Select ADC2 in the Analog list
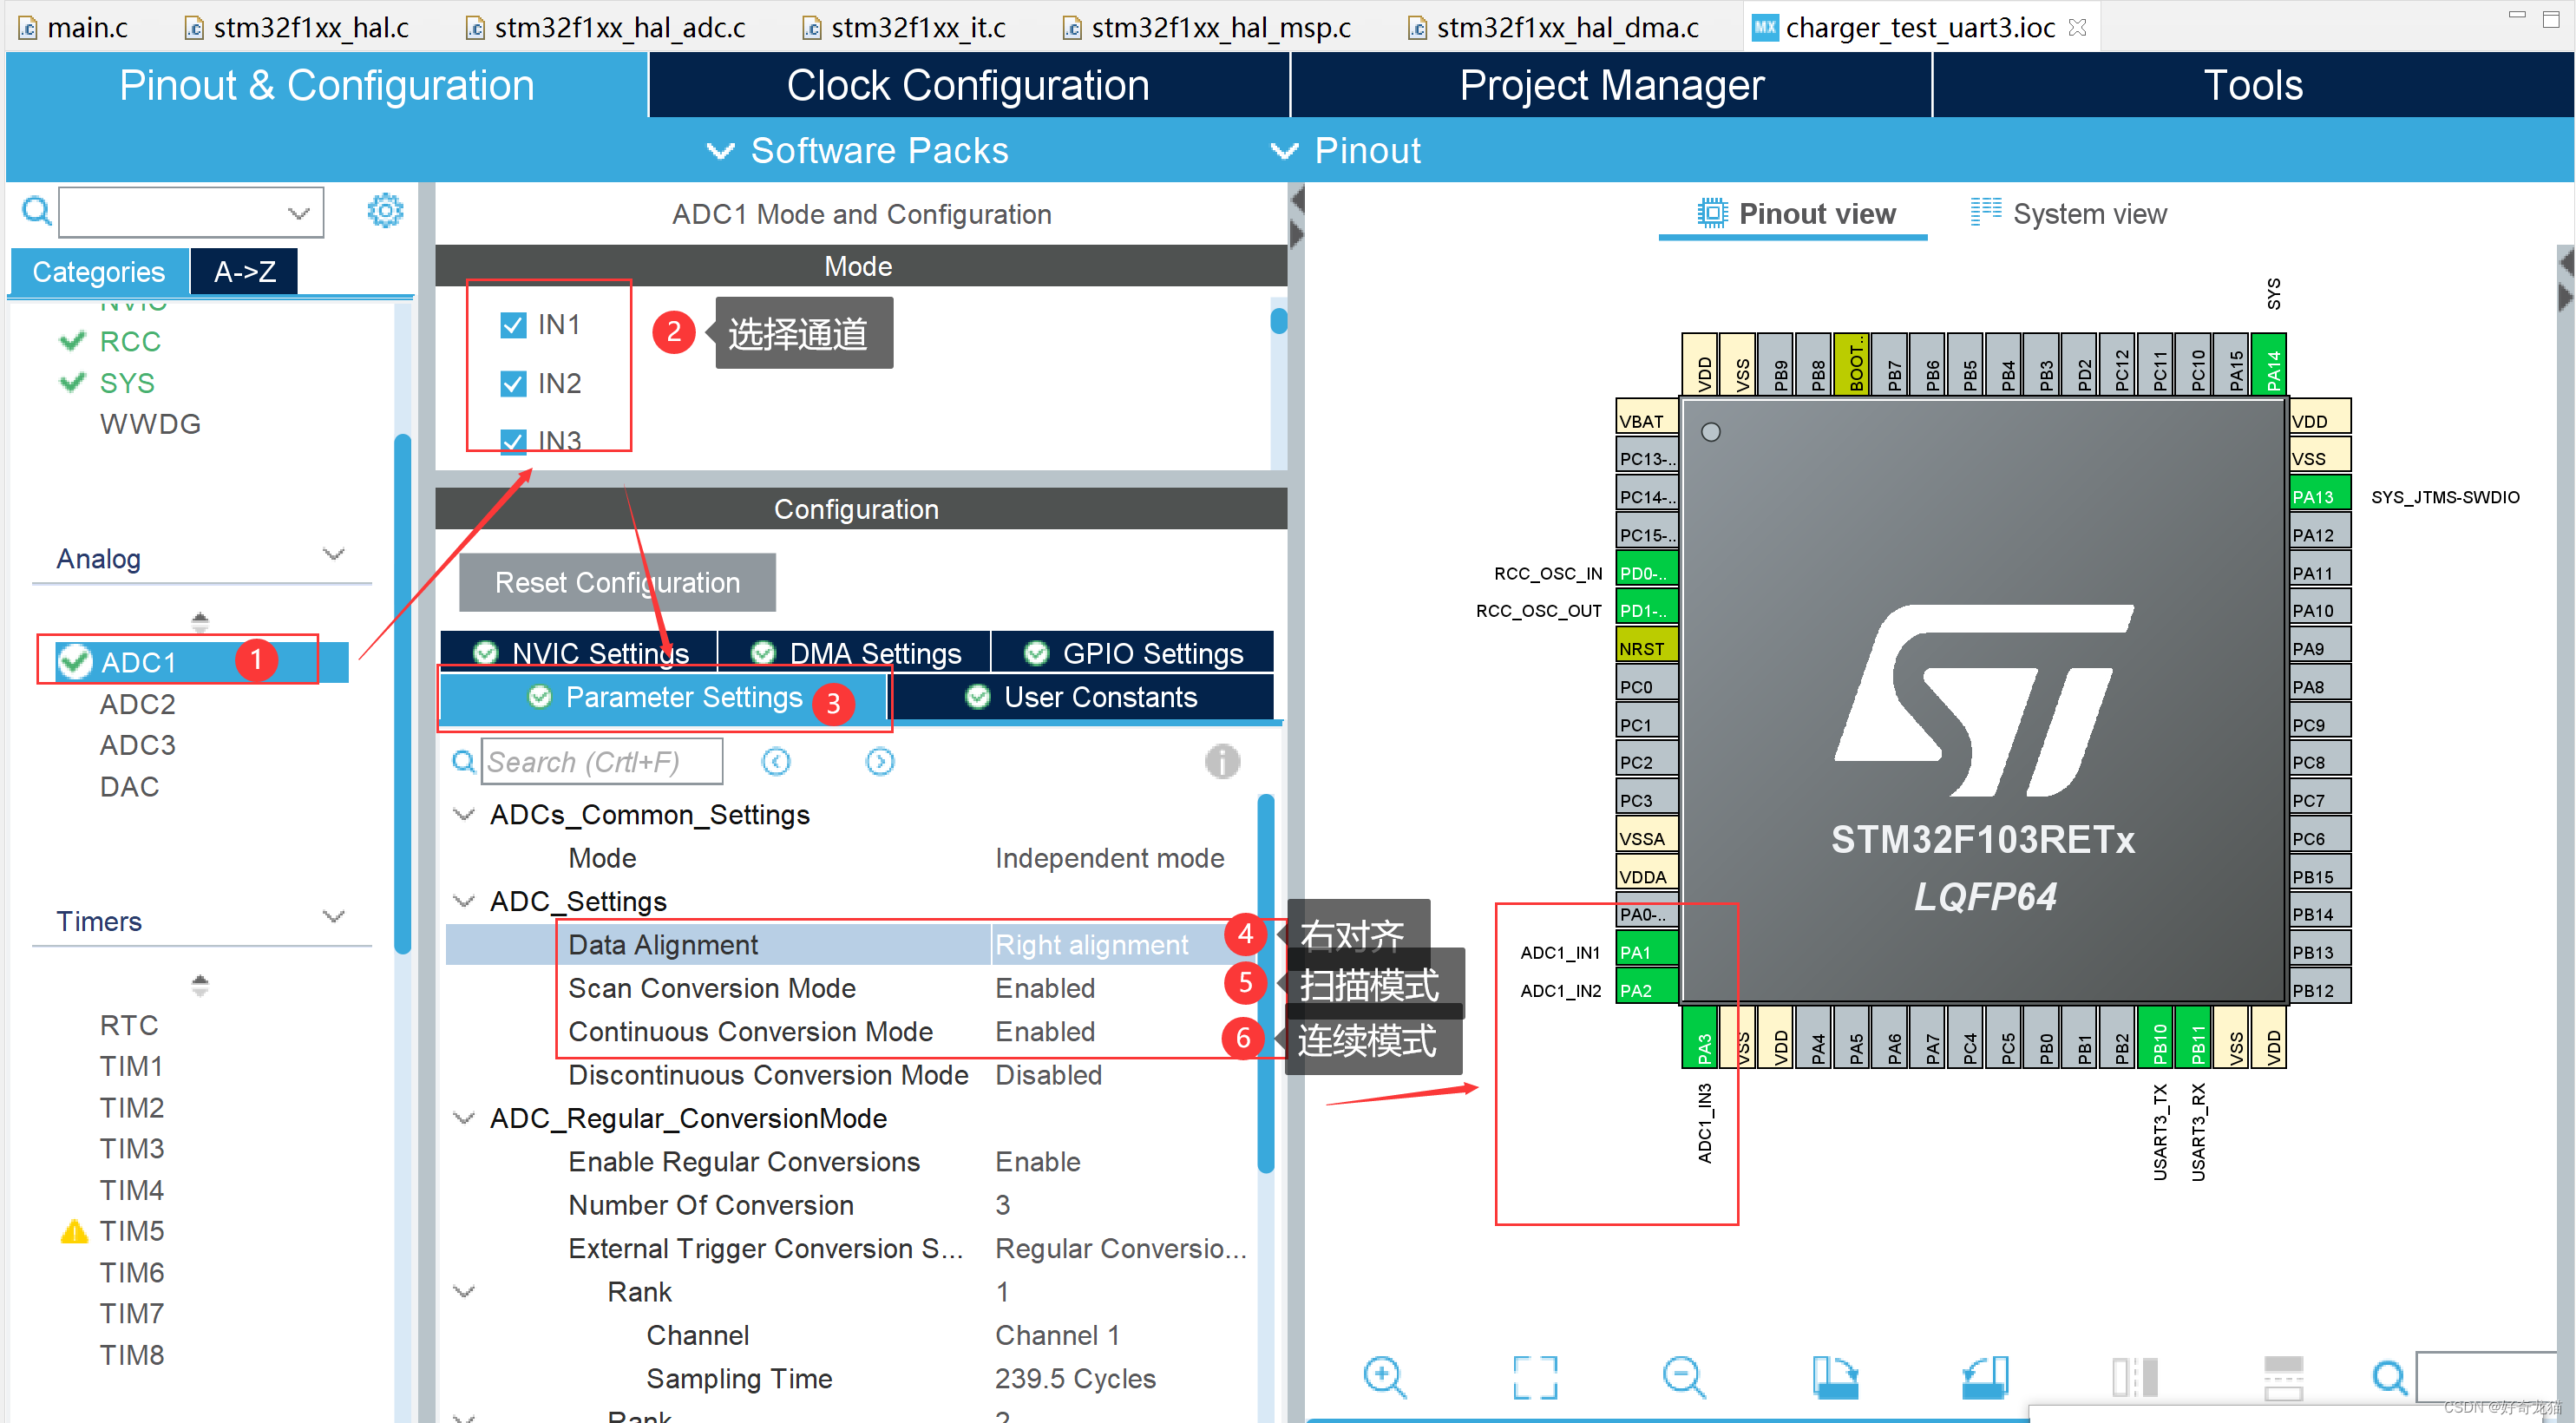Image resolution: width=2576 pixels, height=1423 pixels. point(138,704)
